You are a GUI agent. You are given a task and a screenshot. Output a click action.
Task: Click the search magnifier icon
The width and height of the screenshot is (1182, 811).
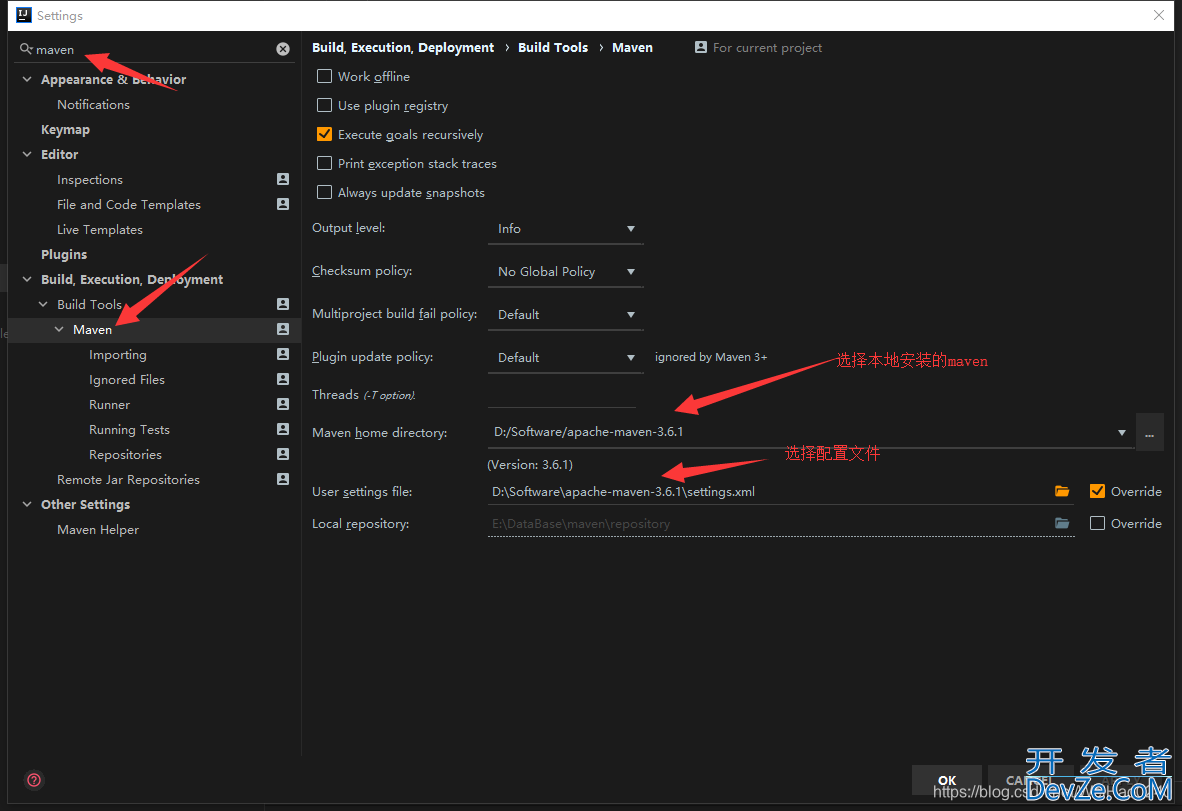(26, 49)
